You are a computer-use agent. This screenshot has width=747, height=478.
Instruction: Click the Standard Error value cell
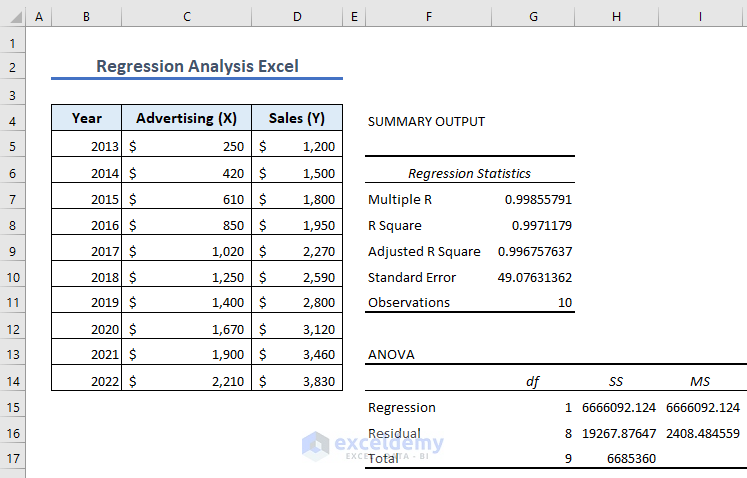click(x=534, y=277)
